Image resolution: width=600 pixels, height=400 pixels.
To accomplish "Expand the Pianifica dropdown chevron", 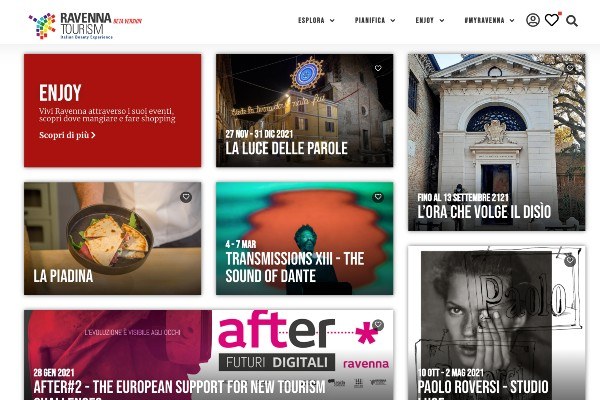I will [x=393, y=21].
